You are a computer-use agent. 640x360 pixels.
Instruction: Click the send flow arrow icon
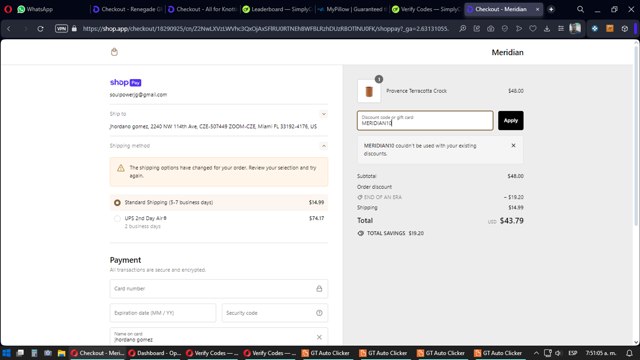click(x=519, y=29)
